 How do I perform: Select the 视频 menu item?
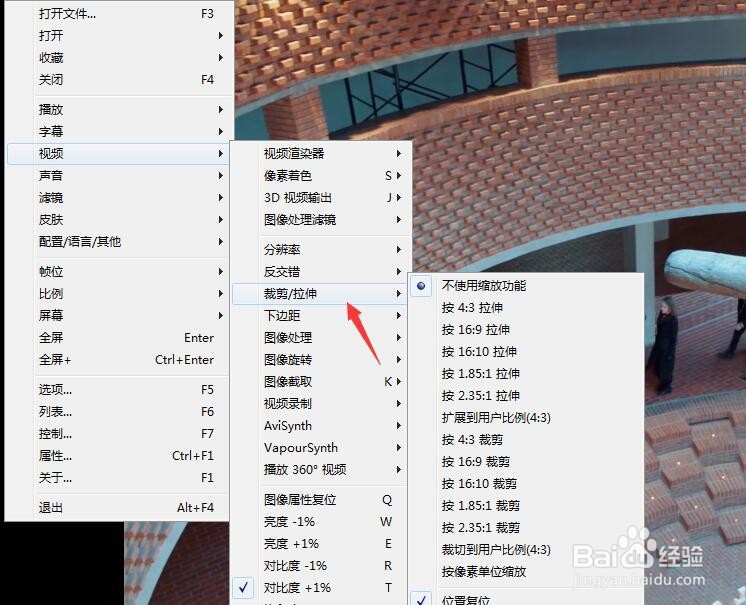click(x=118, y=154)
